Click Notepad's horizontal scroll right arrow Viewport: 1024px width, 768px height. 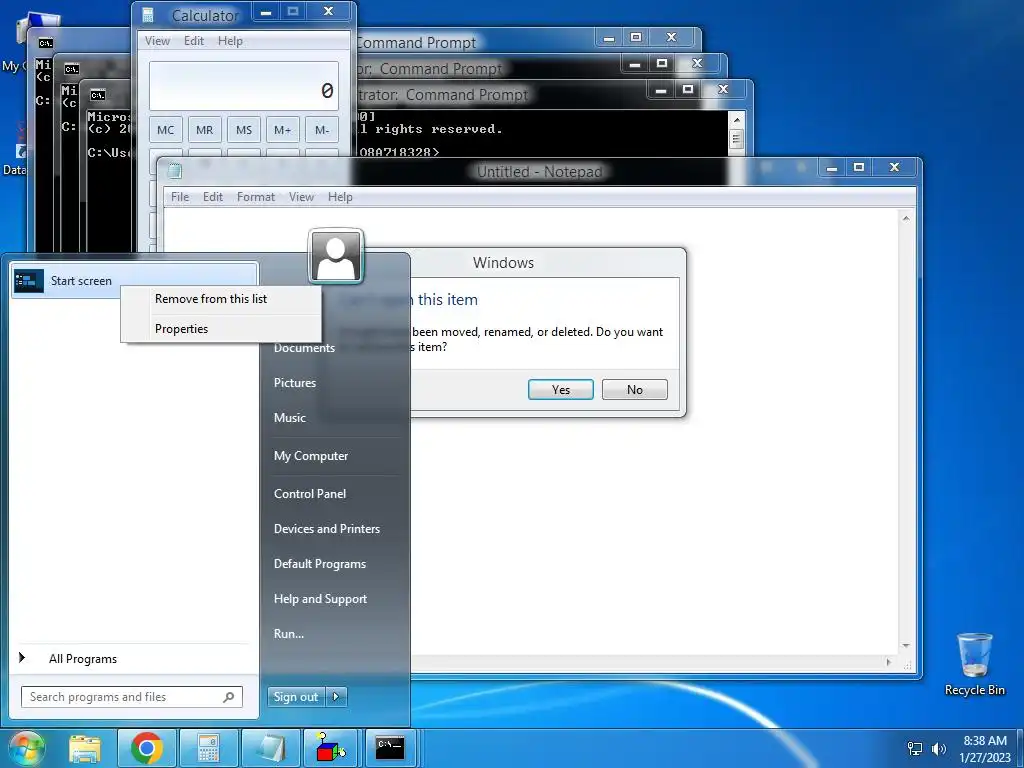[x=888, y=662]
